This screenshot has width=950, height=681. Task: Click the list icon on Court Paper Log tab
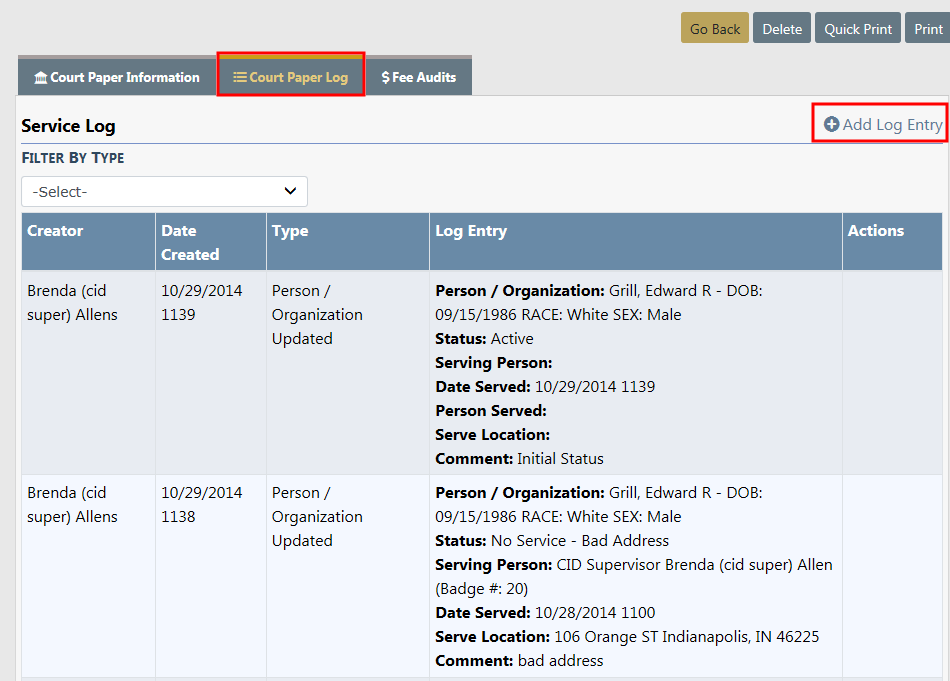pos(240,78)
